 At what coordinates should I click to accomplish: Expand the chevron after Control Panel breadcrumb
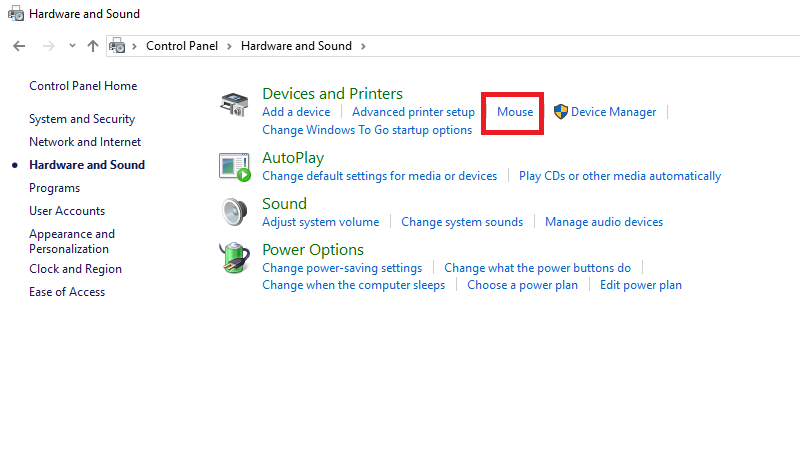(229, 46)
